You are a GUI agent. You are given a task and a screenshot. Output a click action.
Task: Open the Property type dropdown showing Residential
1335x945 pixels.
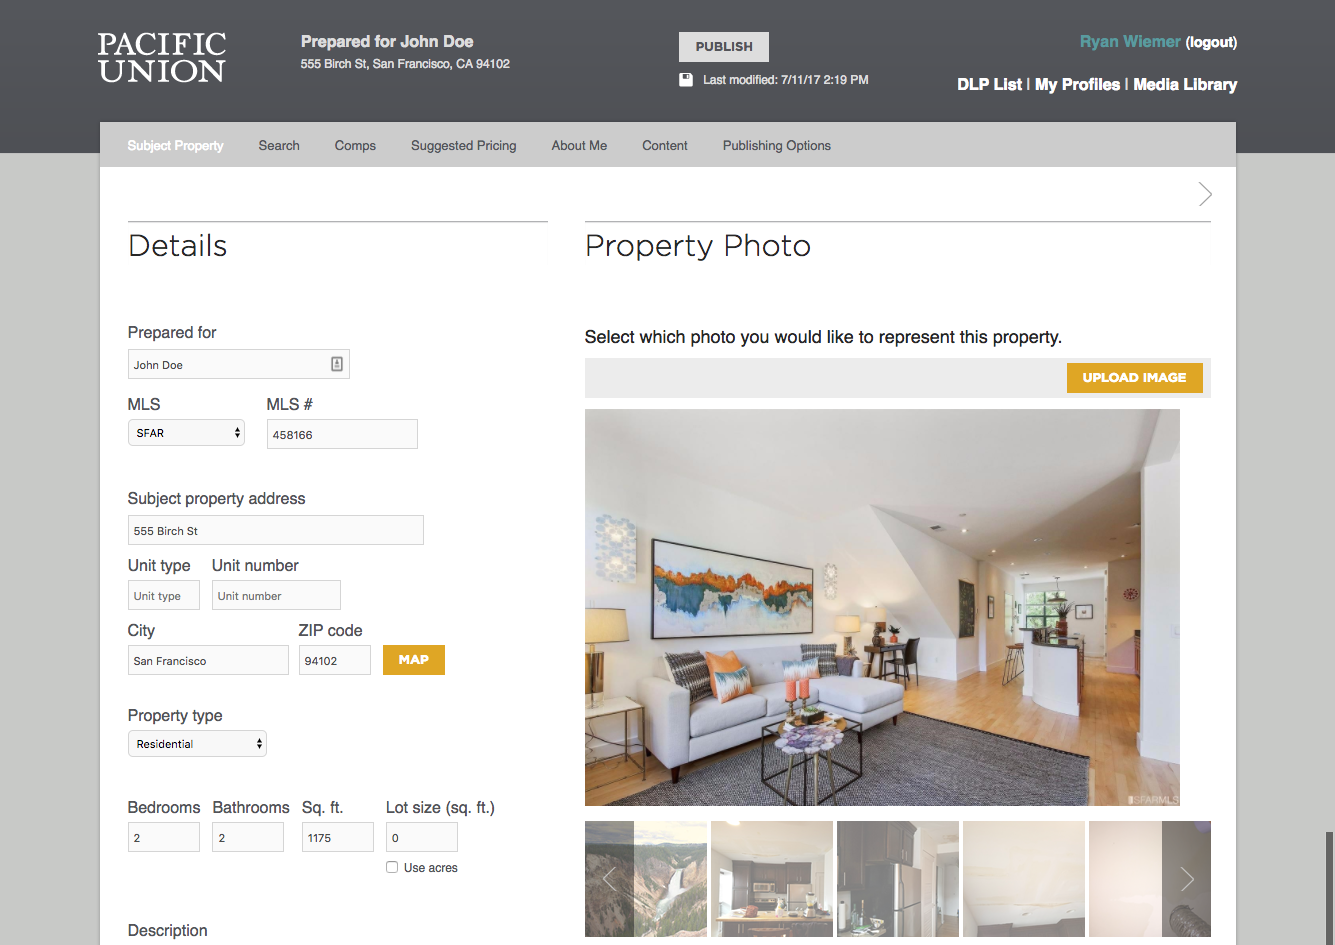[197, 744]
